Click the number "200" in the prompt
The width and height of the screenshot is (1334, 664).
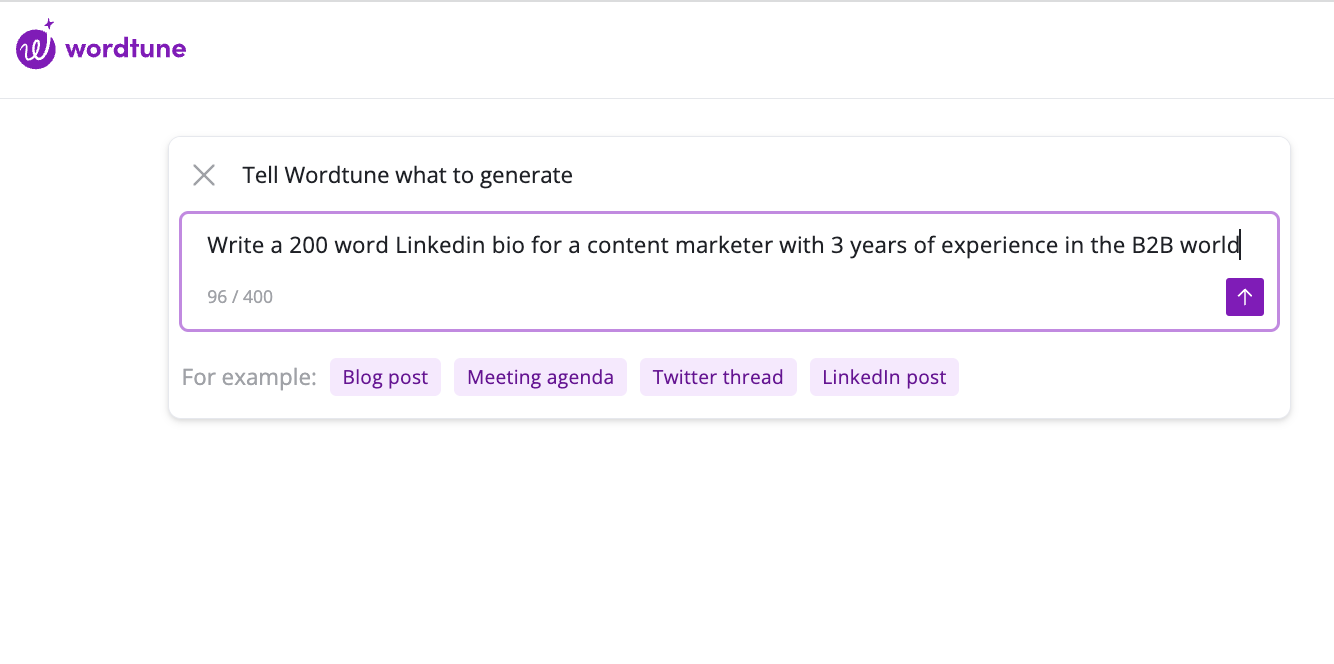pos(309,245)
